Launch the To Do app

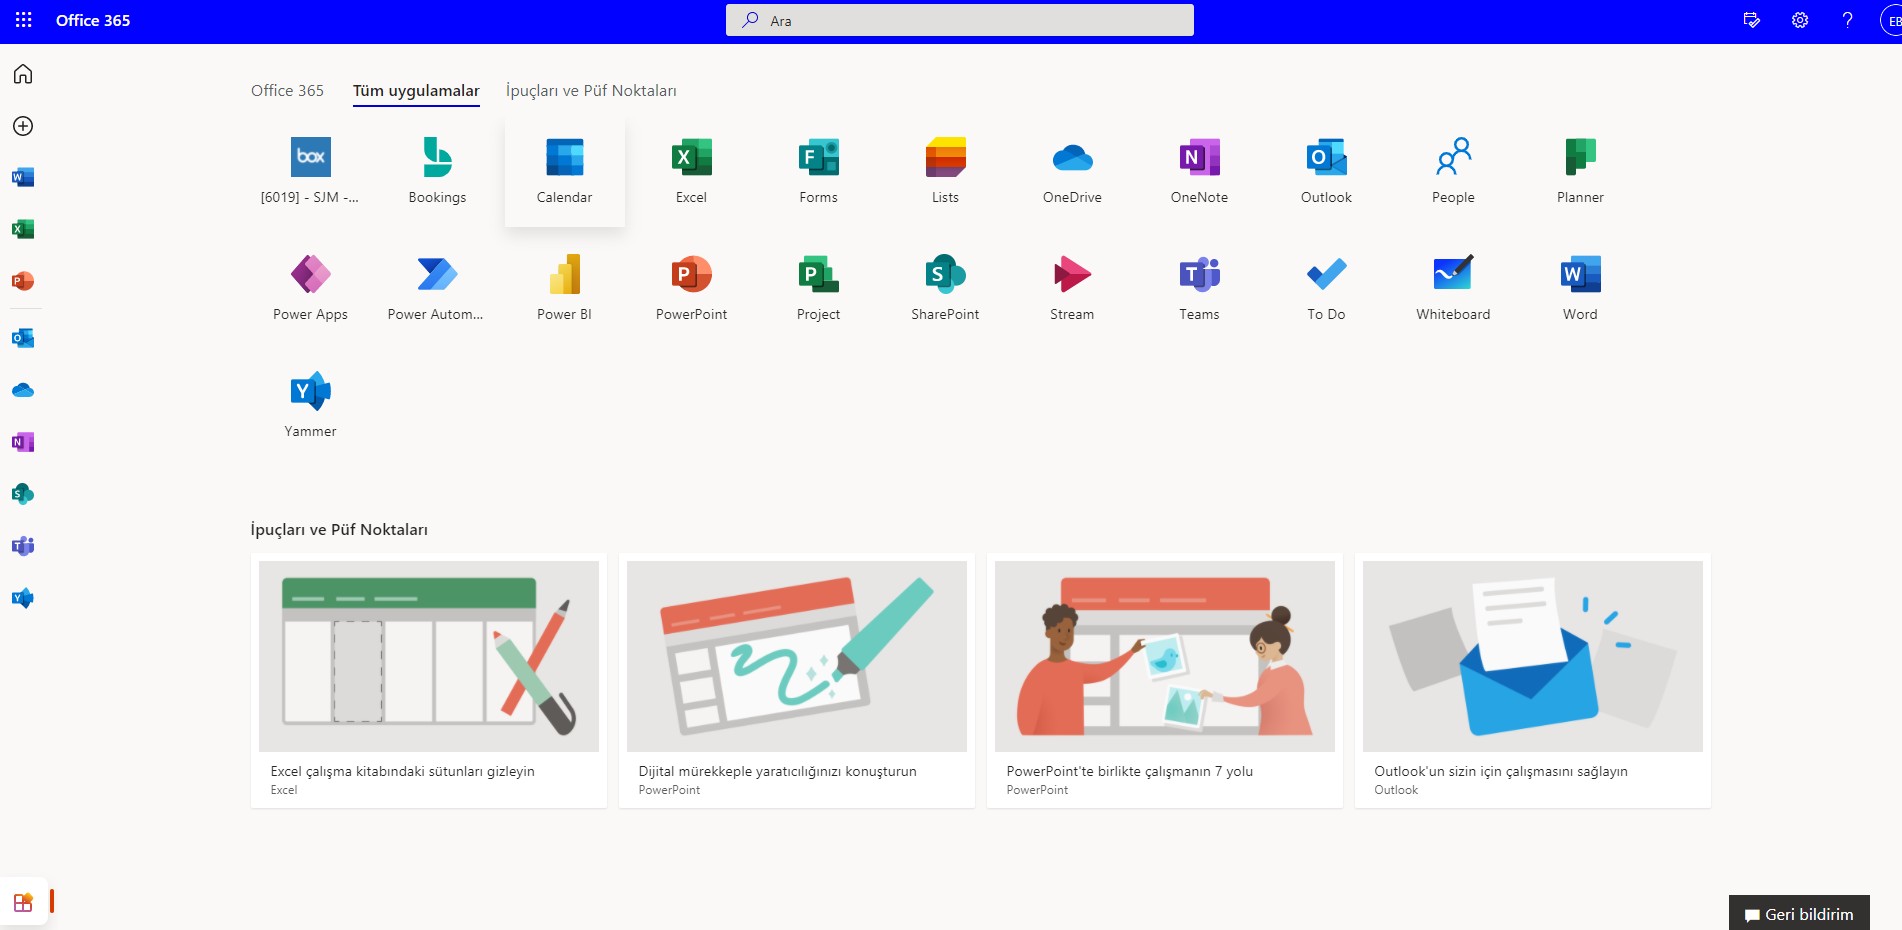click(x=1325, y=287)
